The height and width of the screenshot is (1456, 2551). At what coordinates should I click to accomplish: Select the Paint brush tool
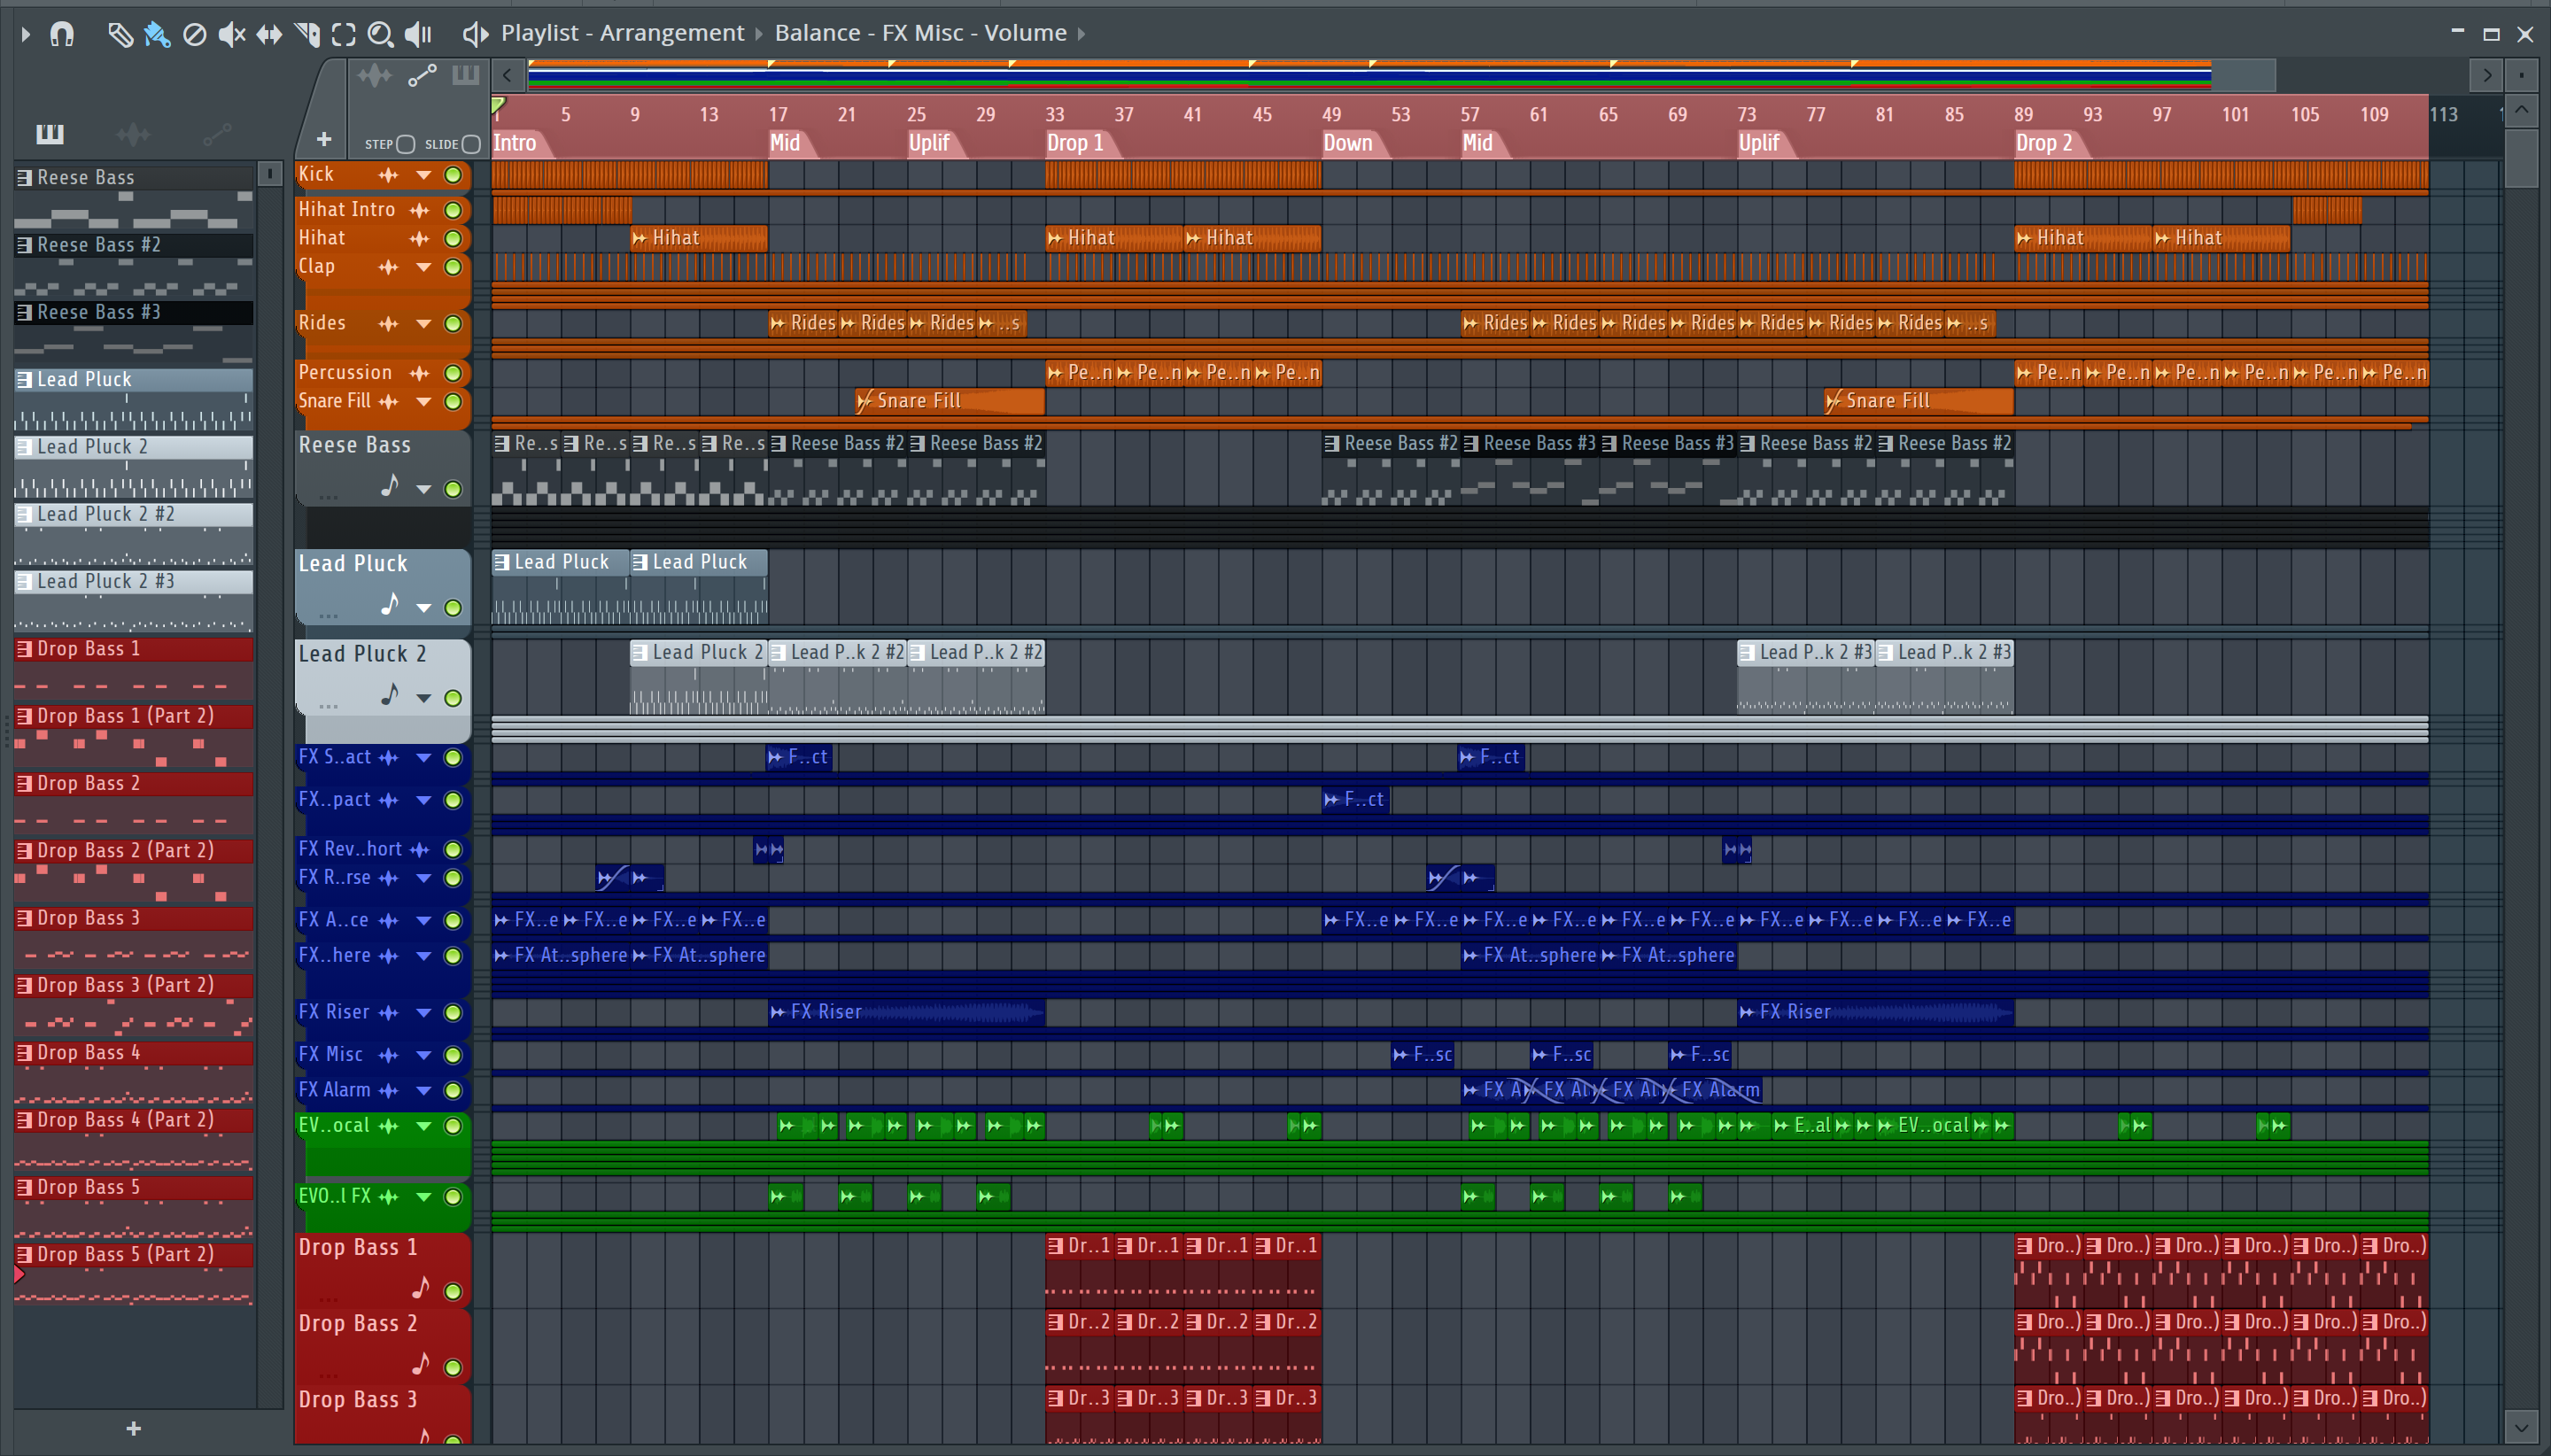point(157,34)
